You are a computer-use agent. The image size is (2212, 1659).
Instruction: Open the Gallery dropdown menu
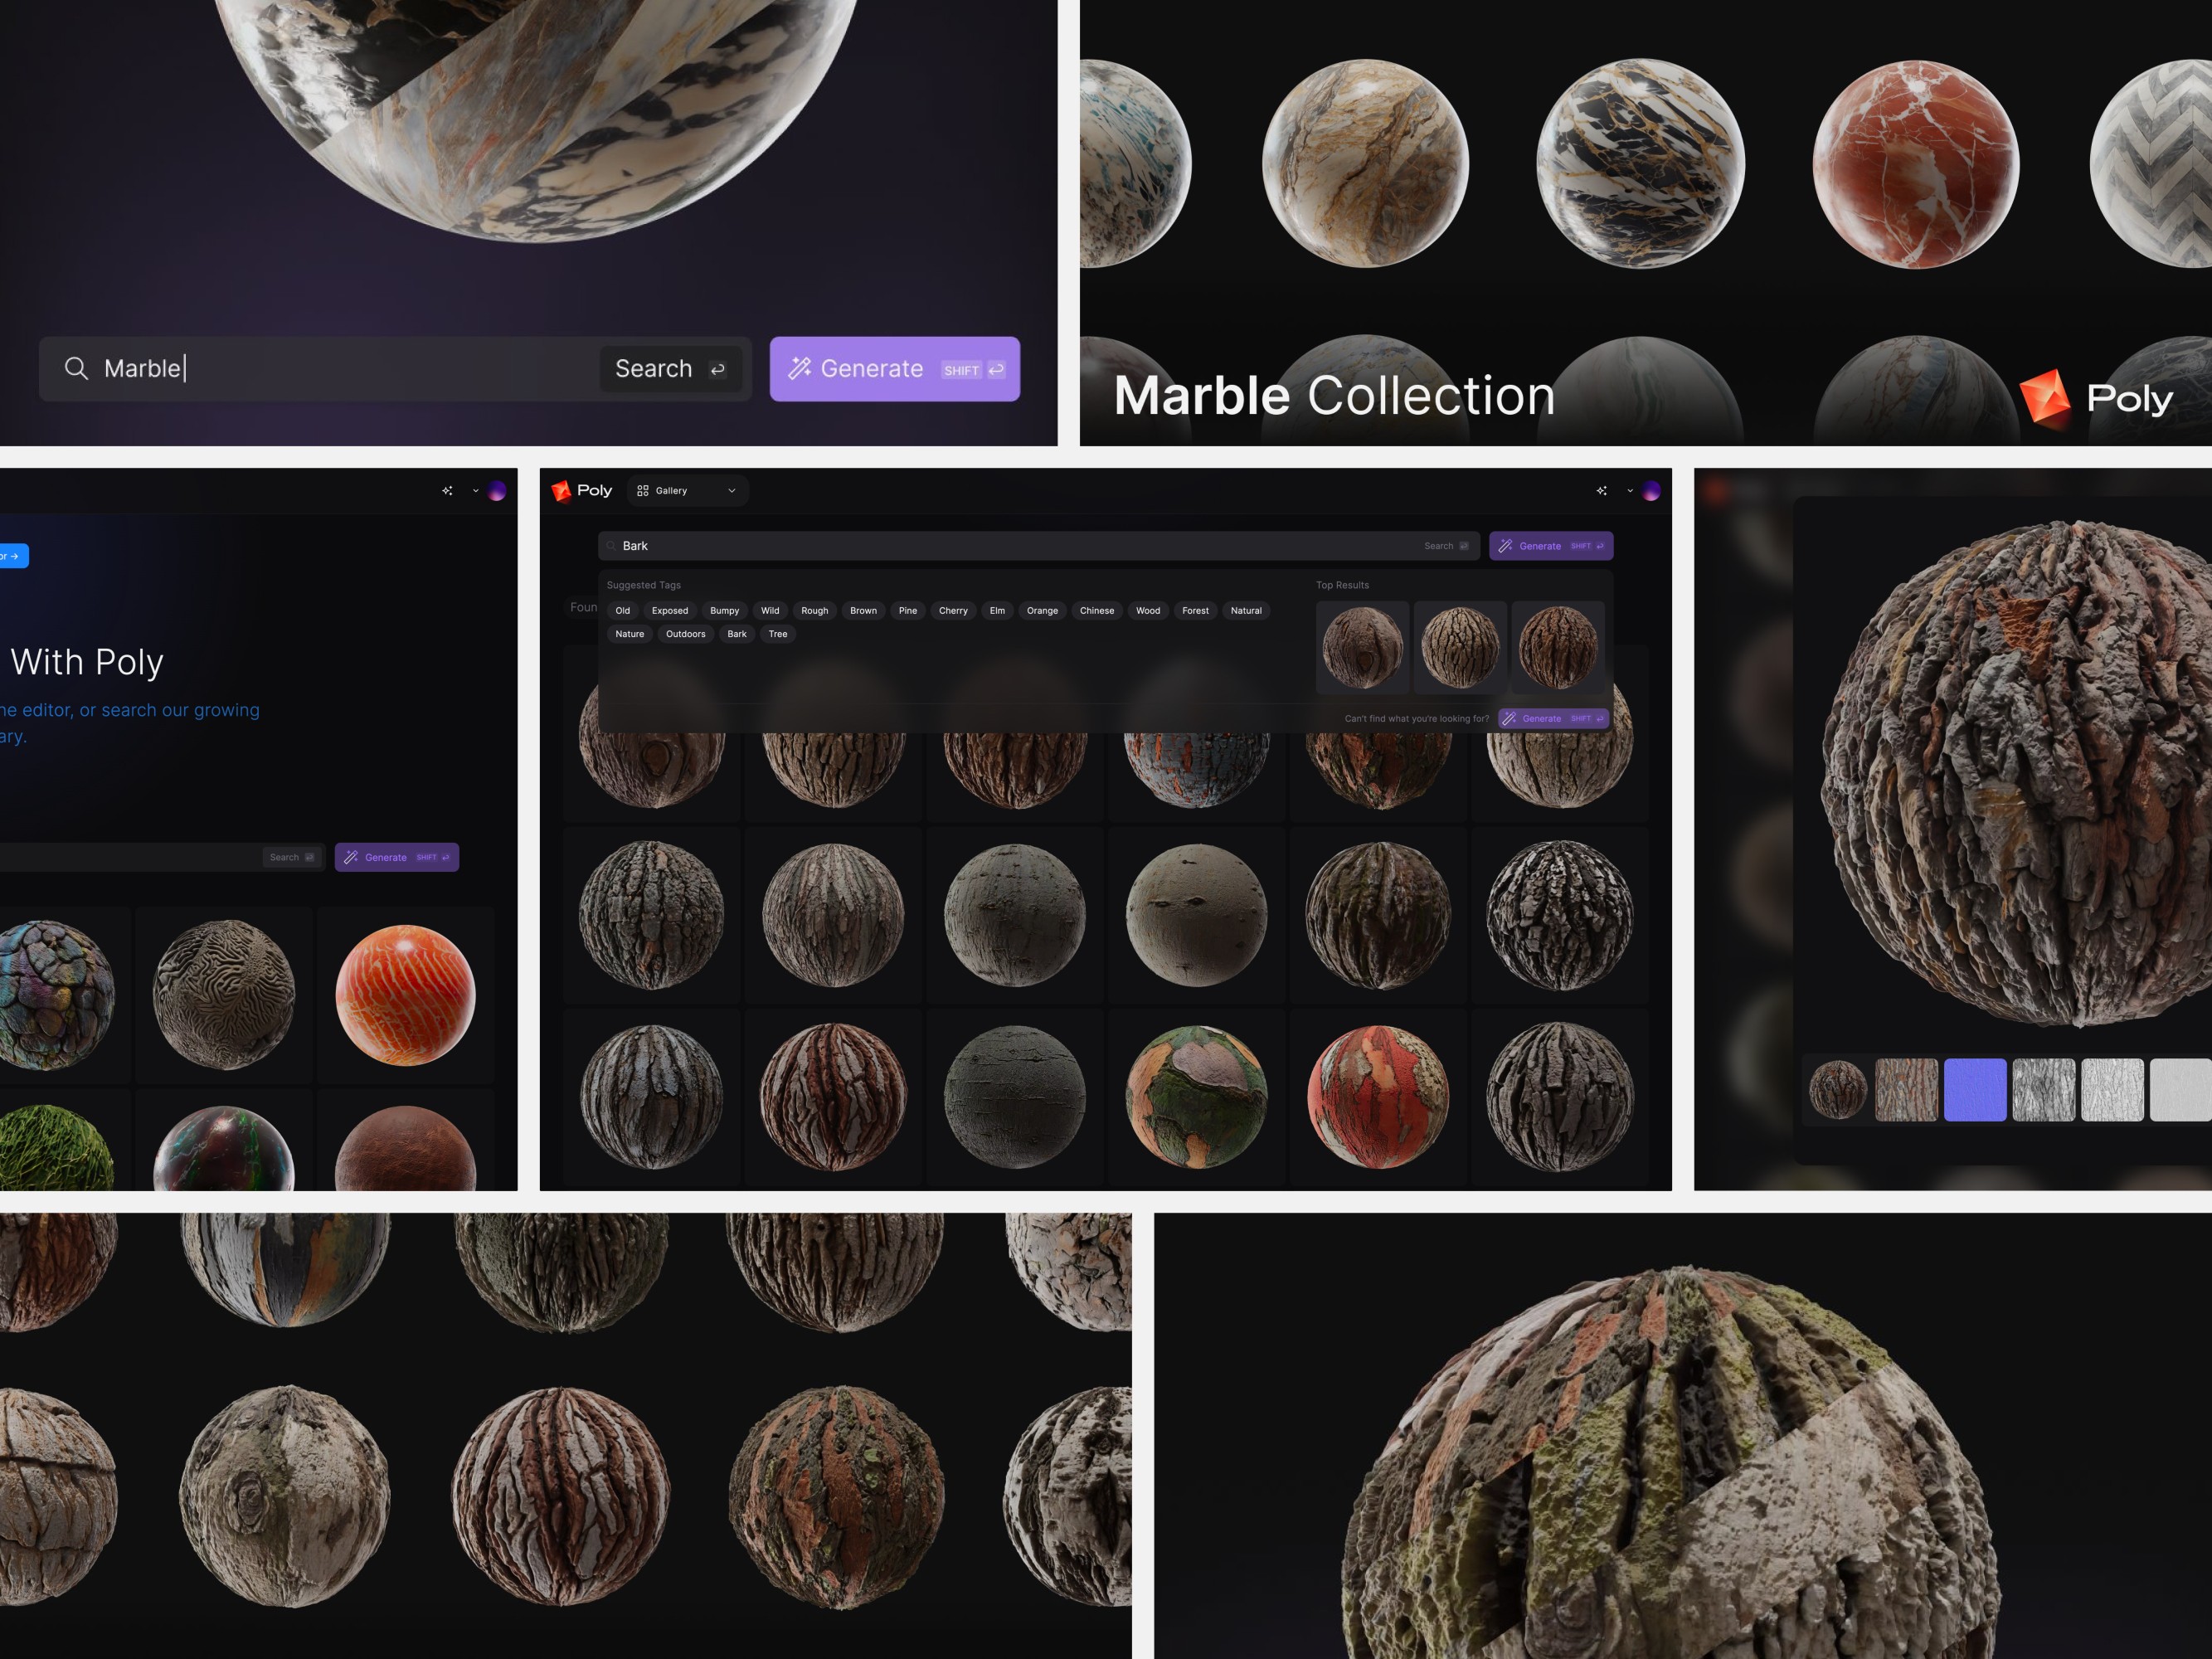(x=688, y=490)
